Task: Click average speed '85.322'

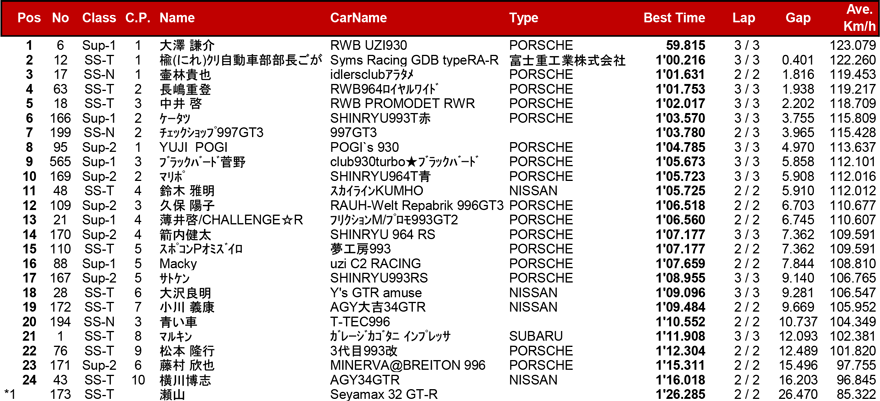Action: pyautogui.click(x=855, y=395)
